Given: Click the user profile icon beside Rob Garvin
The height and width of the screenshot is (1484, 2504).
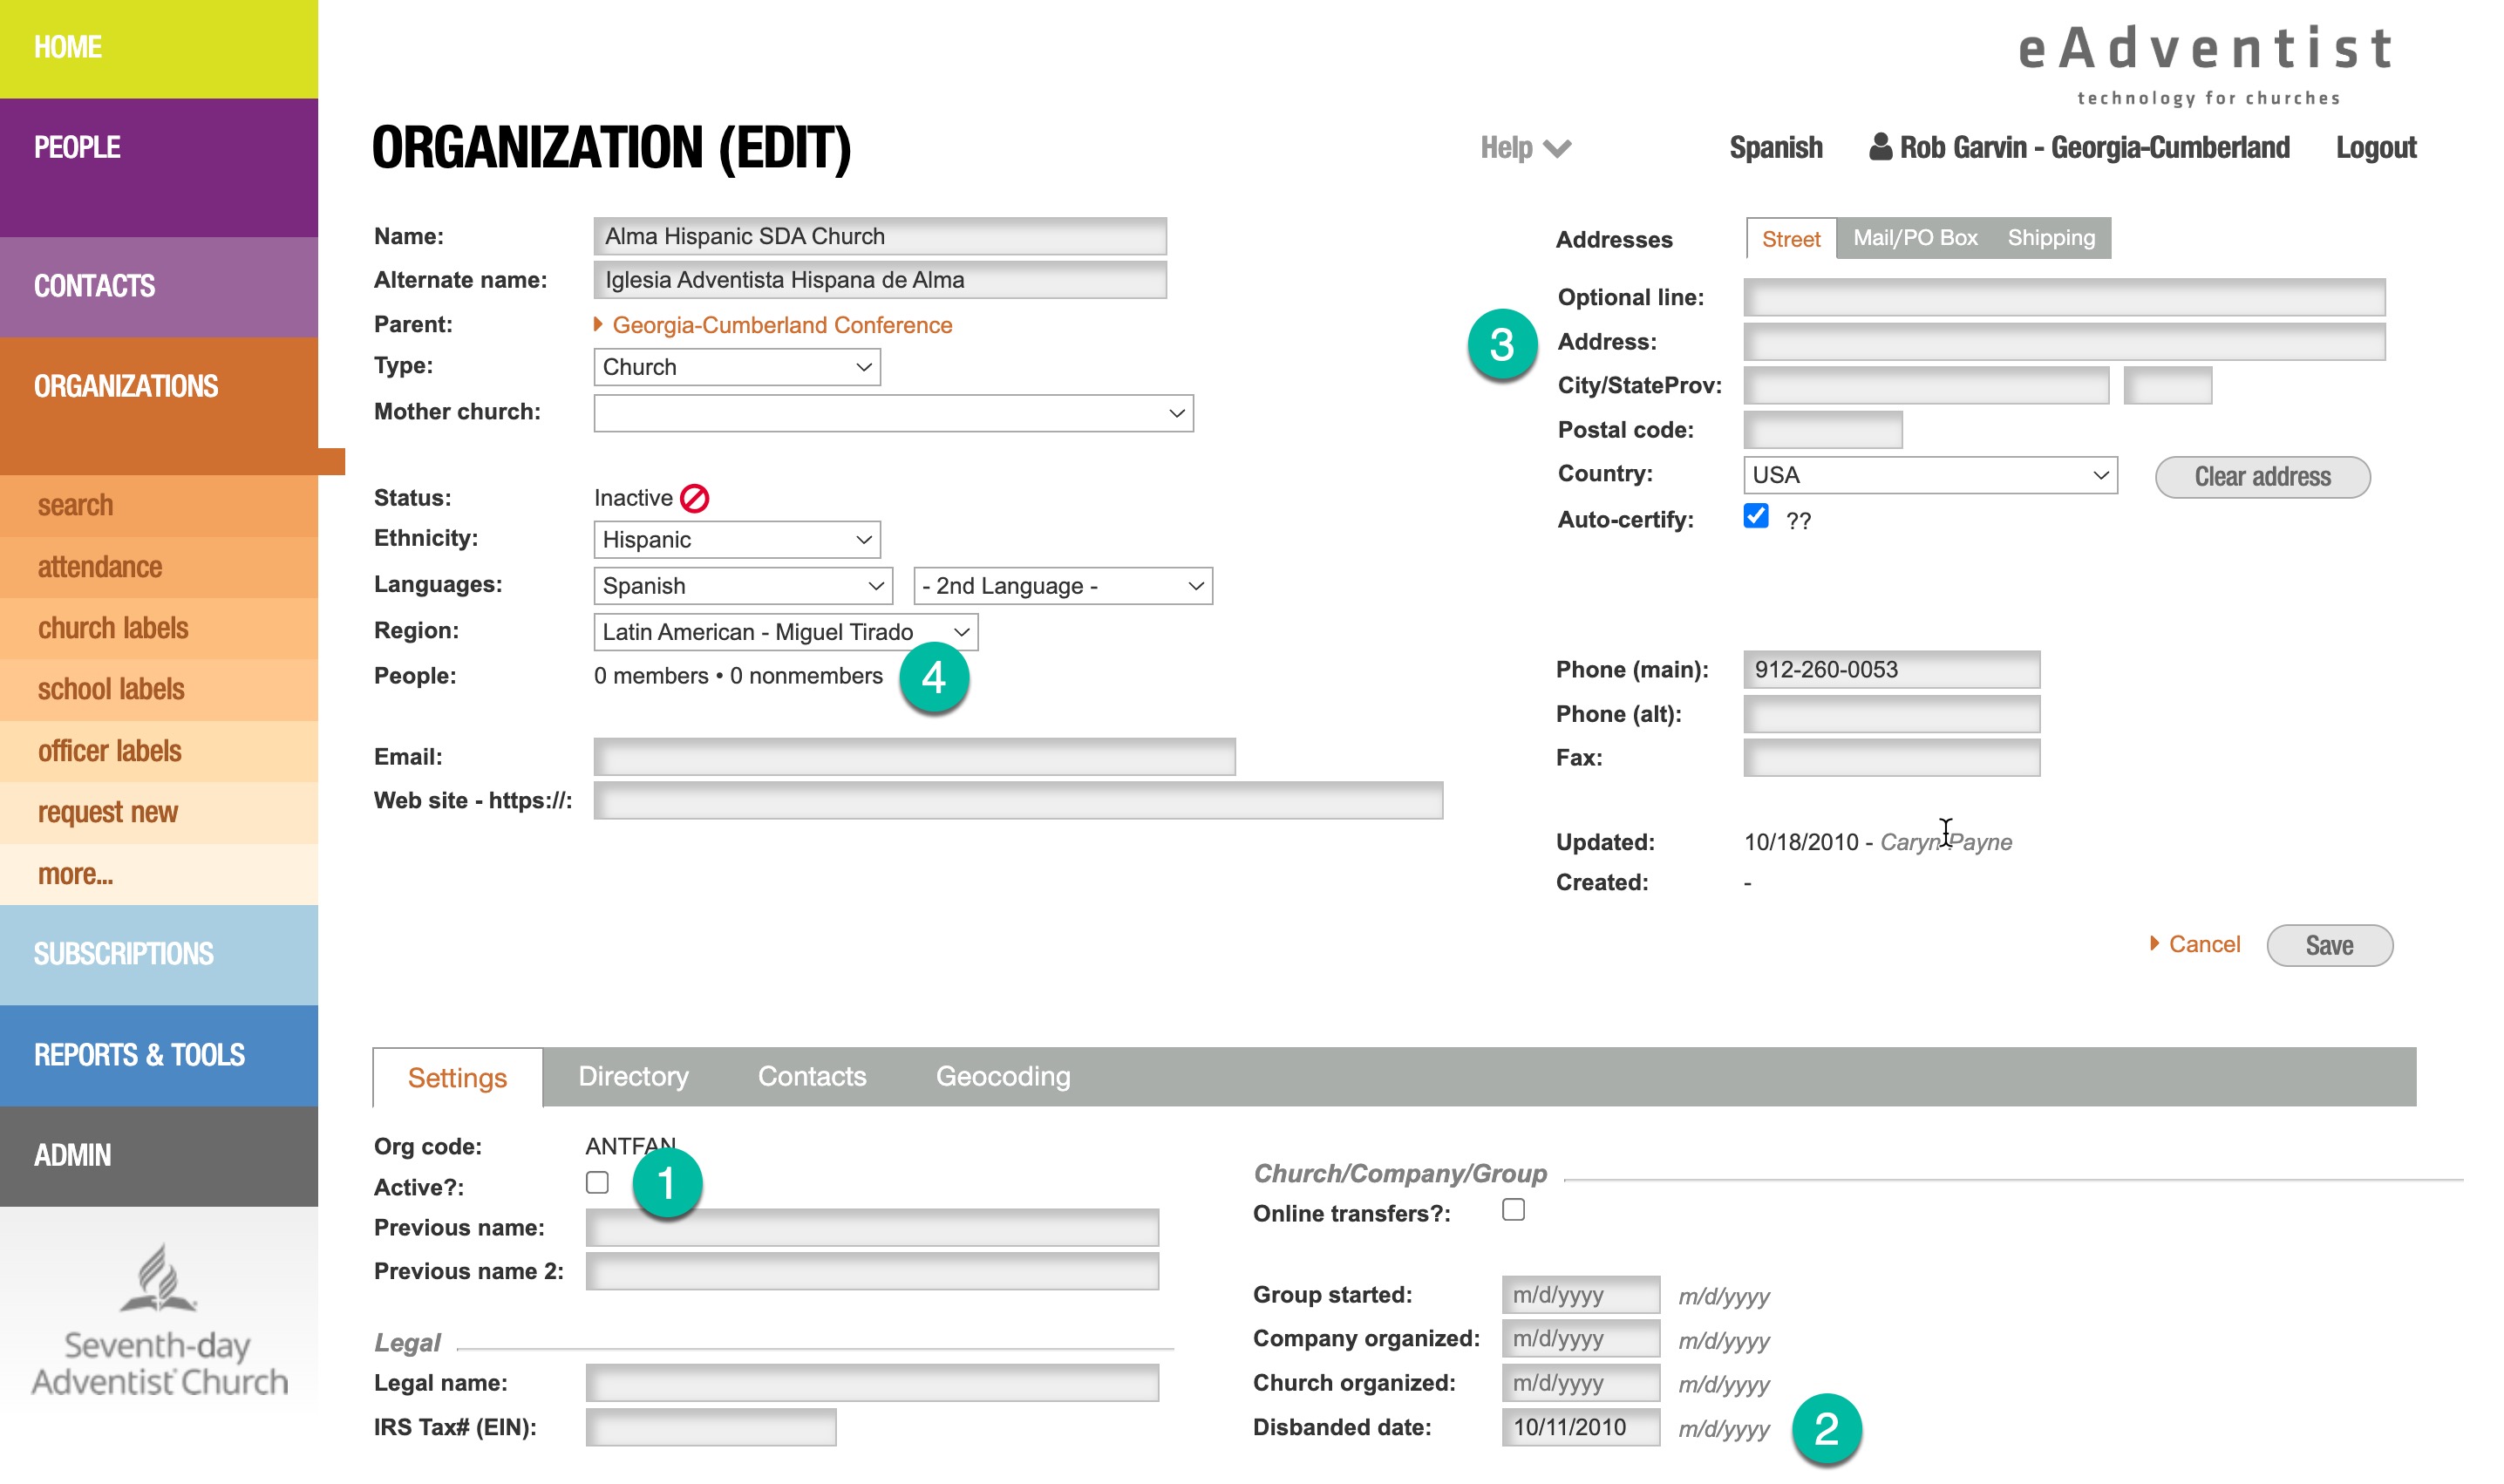Looking at the screenshot, I should click(x=1880, y=147).
